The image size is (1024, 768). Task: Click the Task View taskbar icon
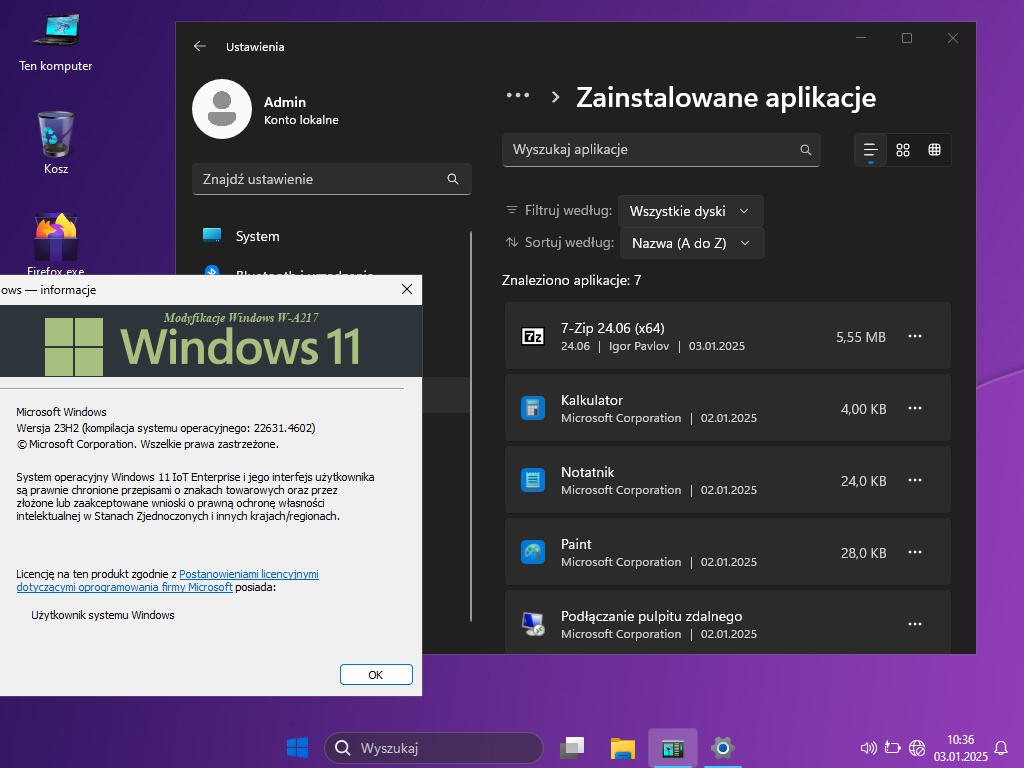tap(572, 748)
